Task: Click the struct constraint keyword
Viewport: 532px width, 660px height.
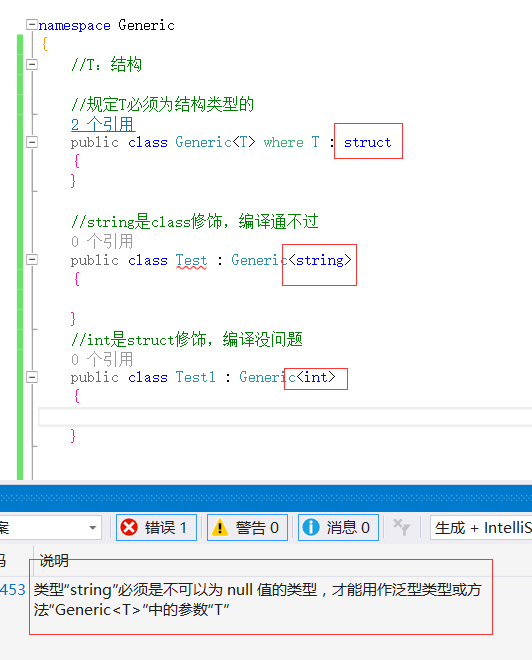Action: pos(367,142)
